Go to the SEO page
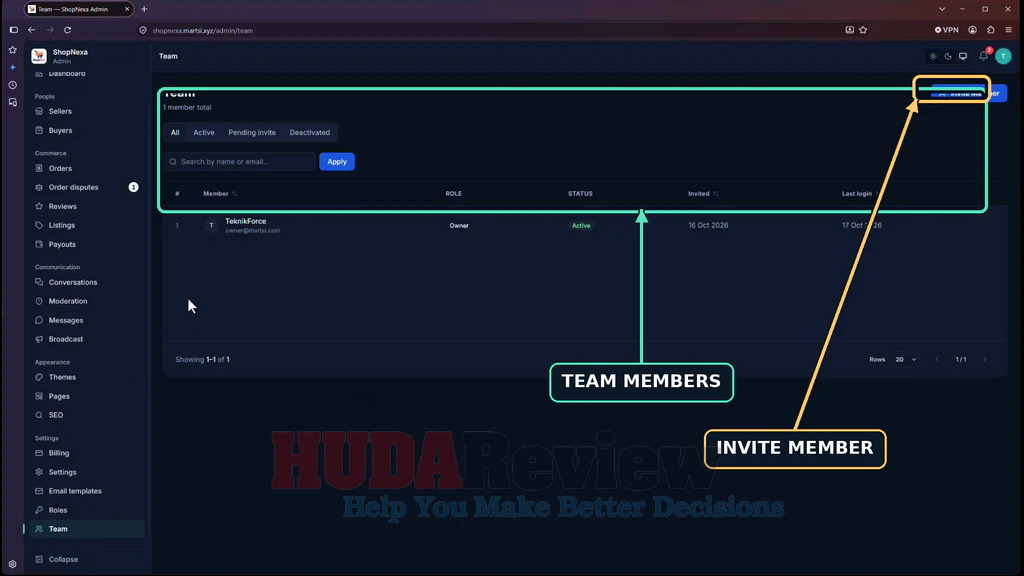Image resolution: width=1024 pixels, height=576 pixels. 56,415
